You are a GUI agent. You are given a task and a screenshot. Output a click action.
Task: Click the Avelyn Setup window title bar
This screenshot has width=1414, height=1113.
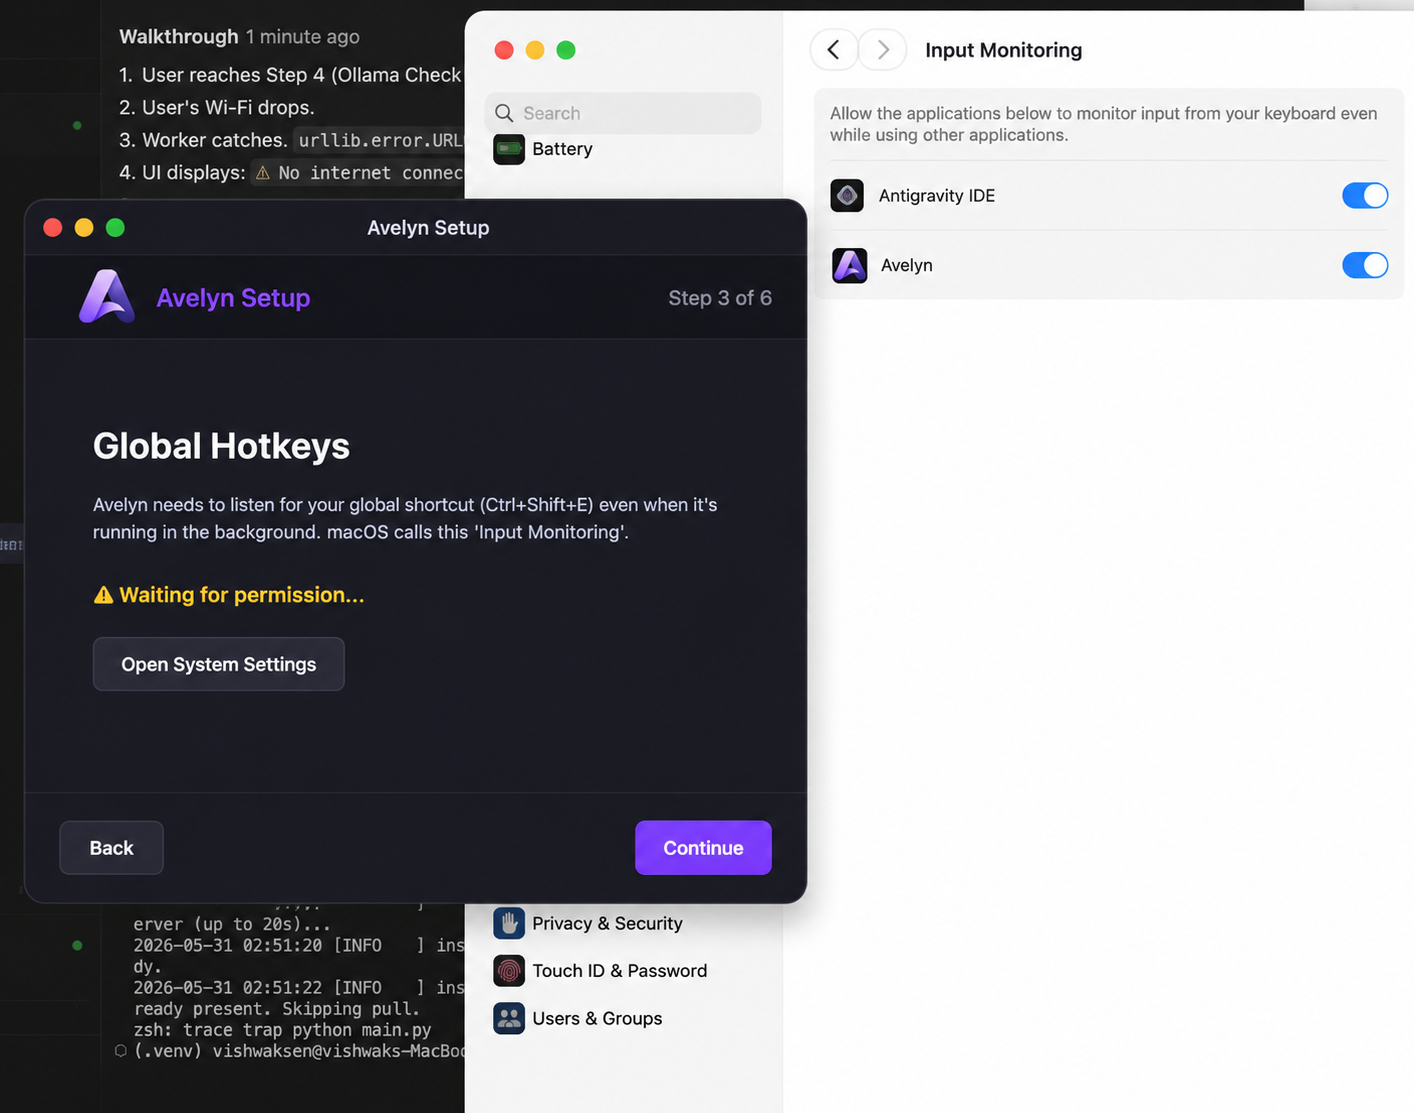[x=428, y=228]
